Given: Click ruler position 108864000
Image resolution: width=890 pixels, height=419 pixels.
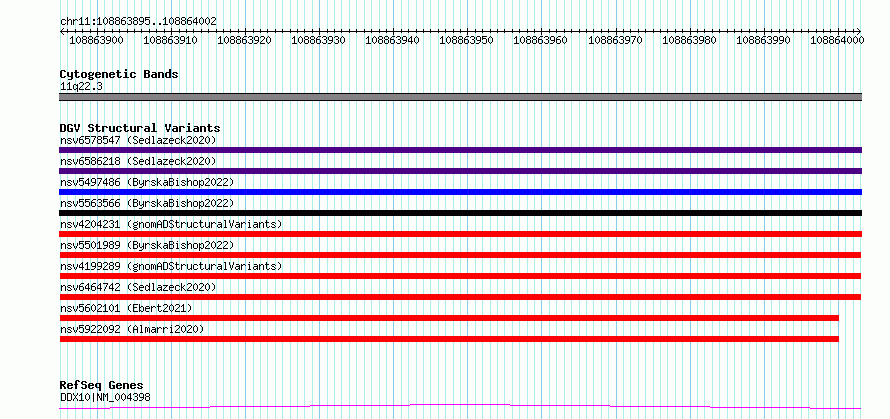Looking at the screenshot, I should (x=837, y=40).
